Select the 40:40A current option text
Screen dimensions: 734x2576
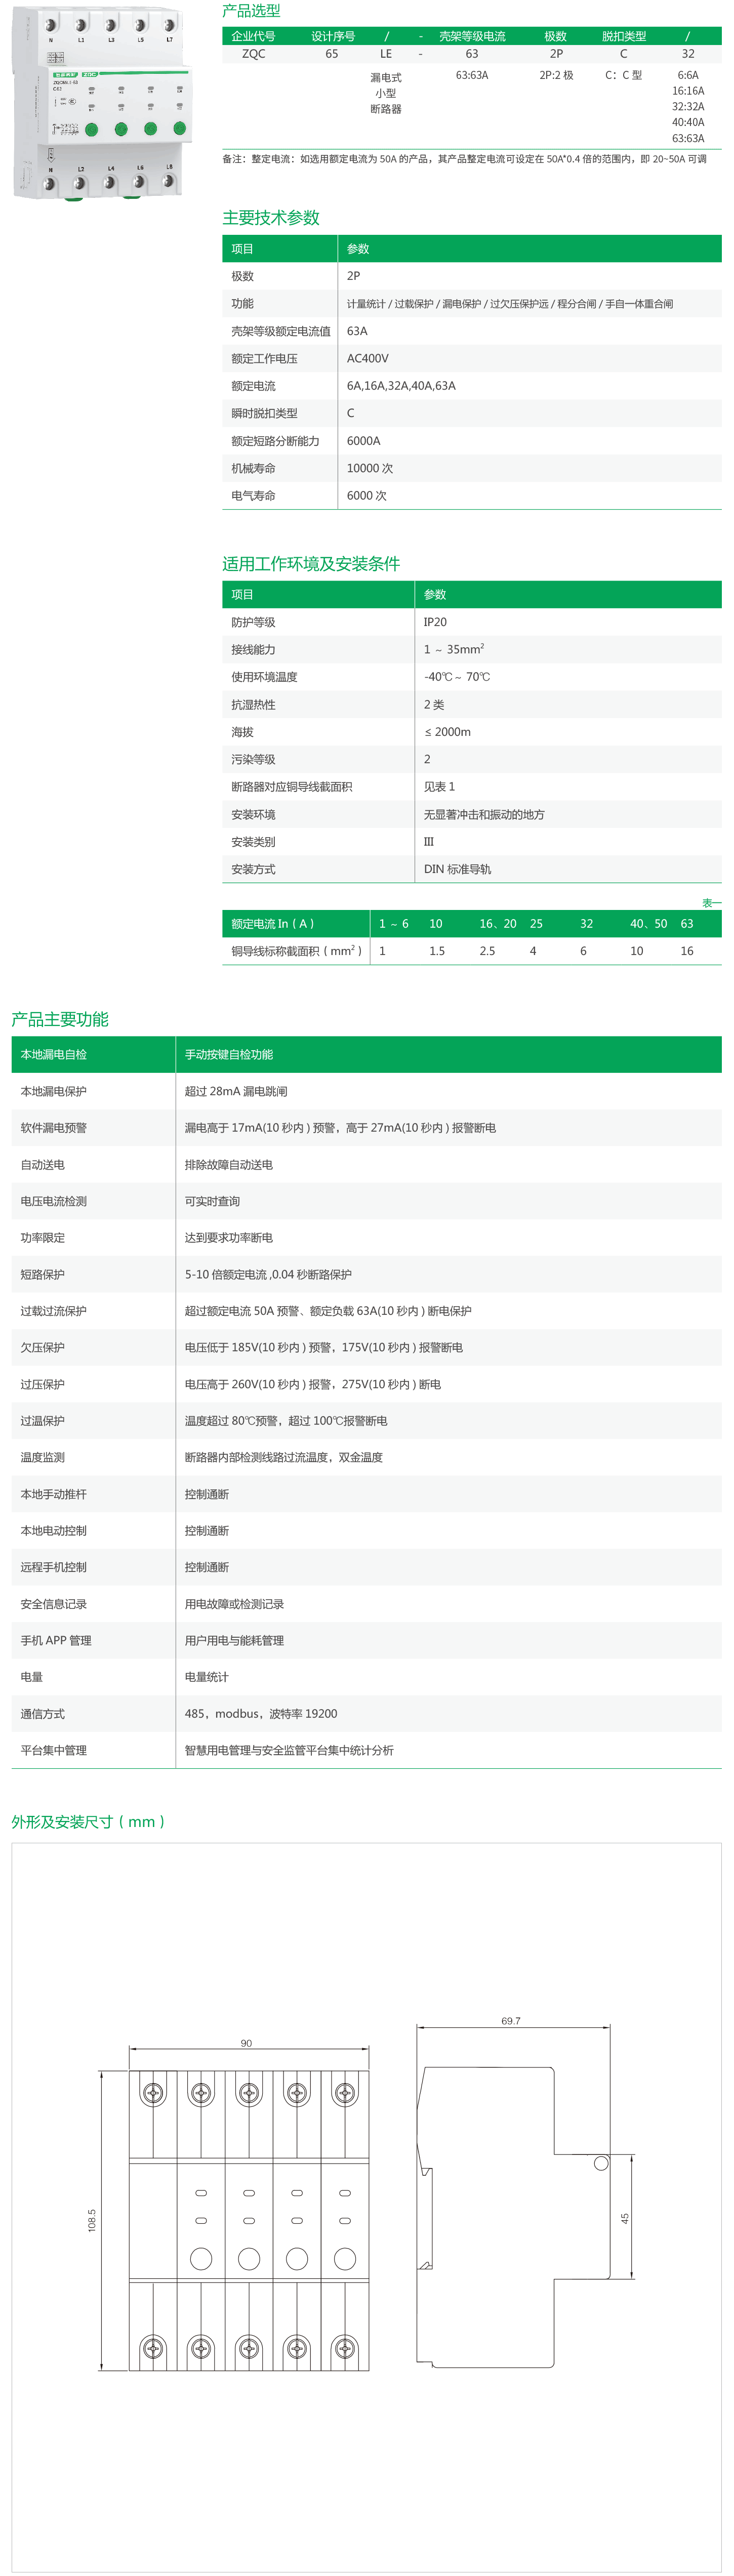(x=688, y=122)
